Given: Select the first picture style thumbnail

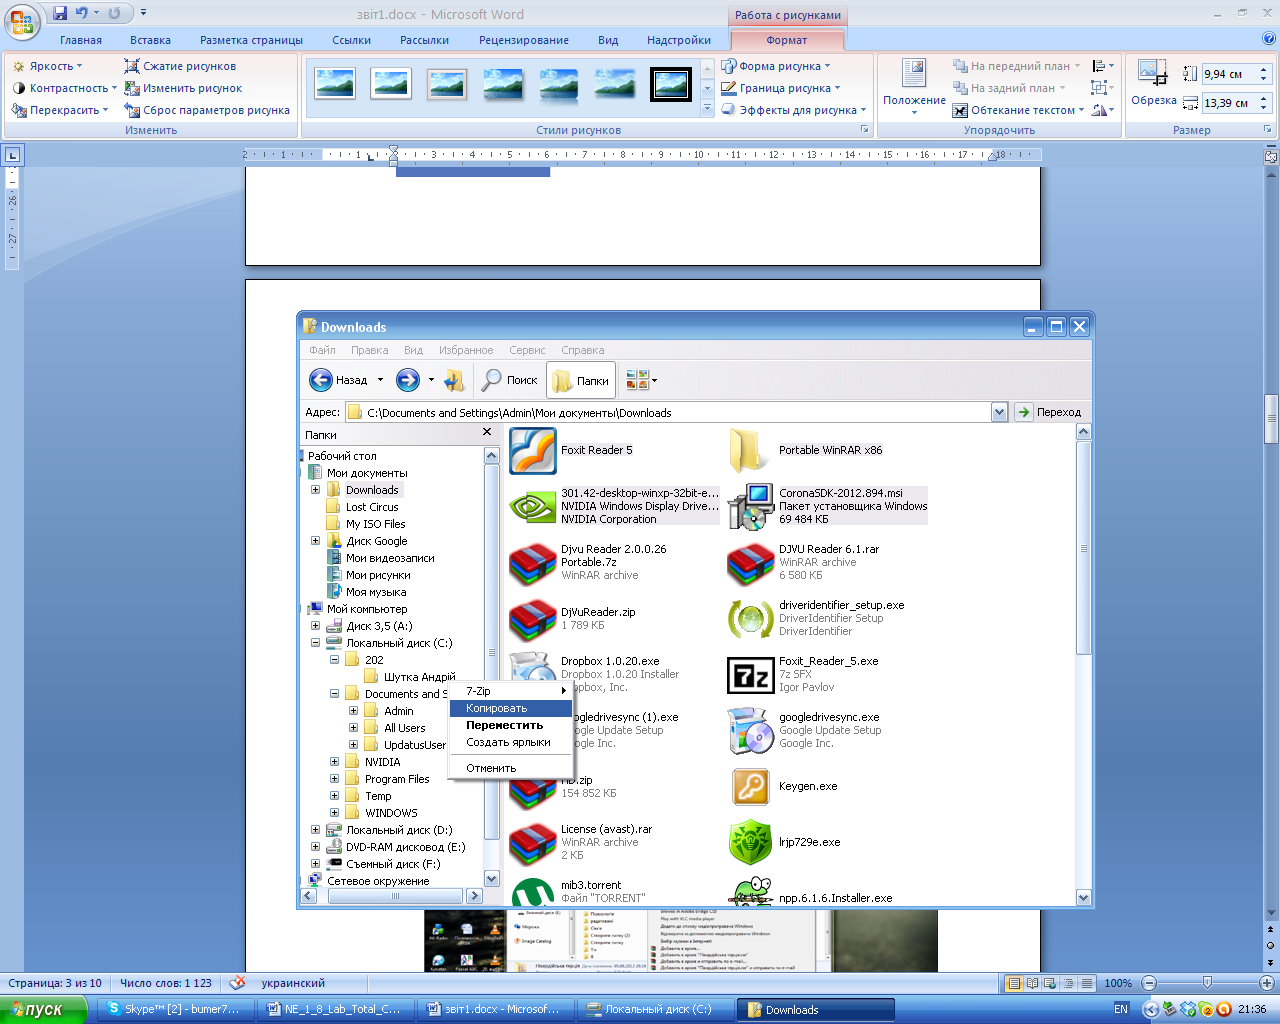Looking at the screenshot, I should click(335, 84).
